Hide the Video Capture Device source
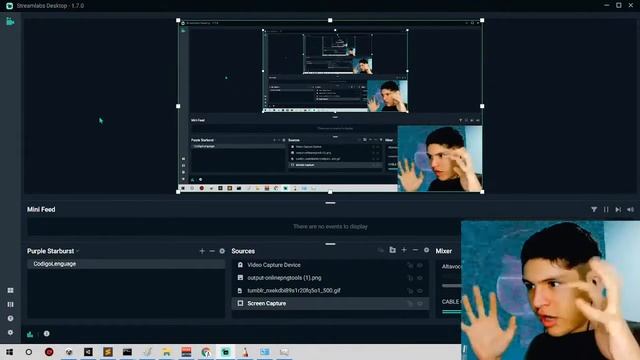 click(420, 265)
